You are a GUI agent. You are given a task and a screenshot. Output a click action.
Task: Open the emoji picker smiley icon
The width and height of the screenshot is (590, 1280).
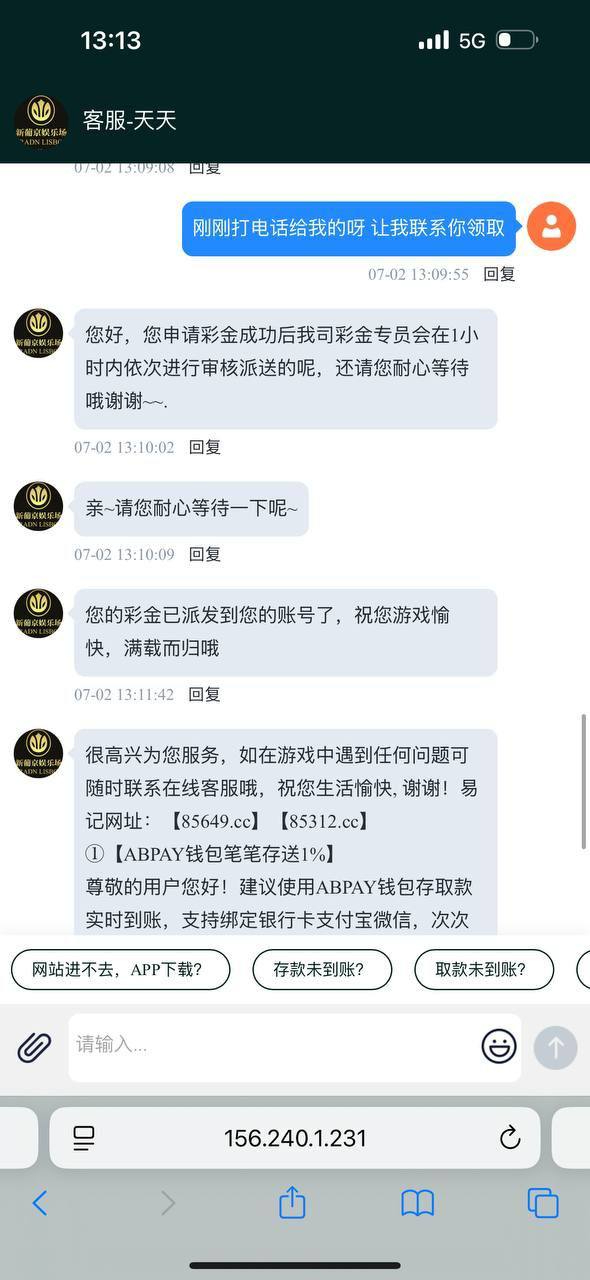[499, 1046]
